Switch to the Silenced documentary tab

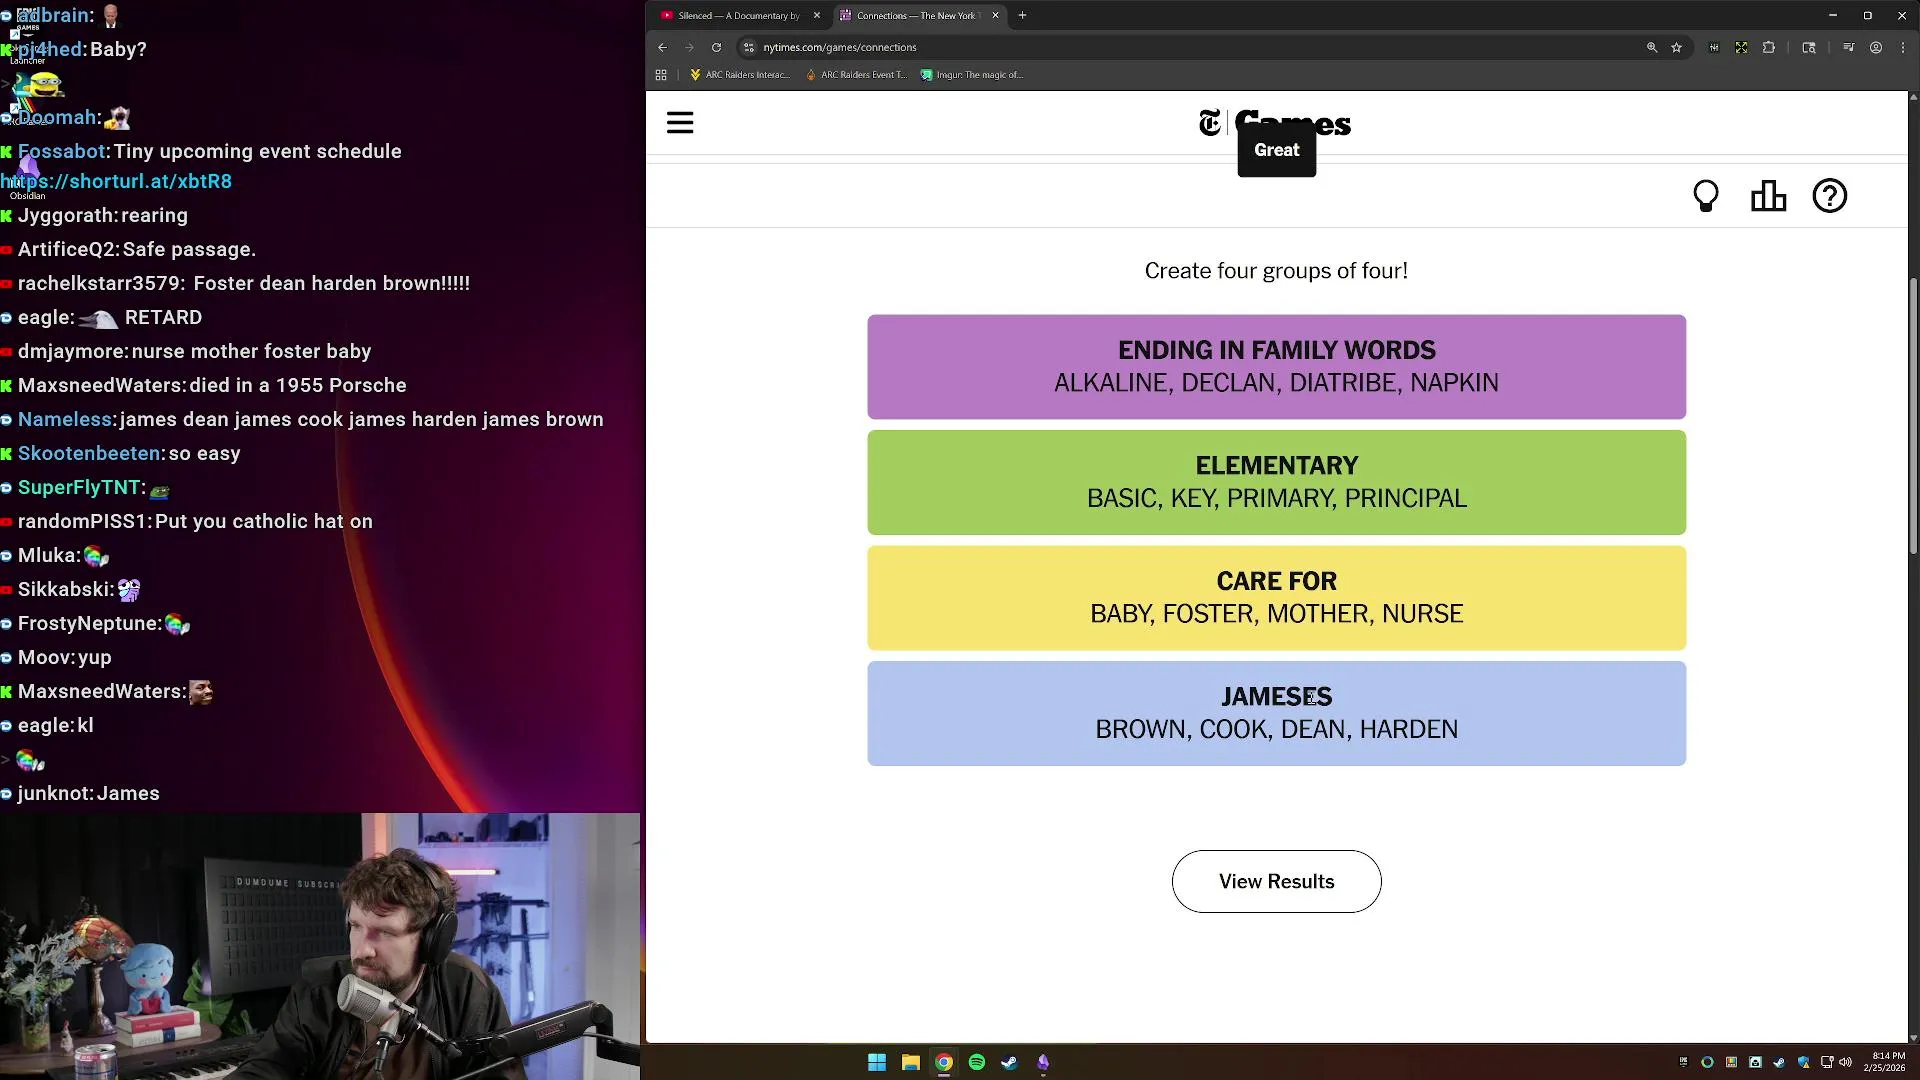pyautogui.click(x=738, y=15)
